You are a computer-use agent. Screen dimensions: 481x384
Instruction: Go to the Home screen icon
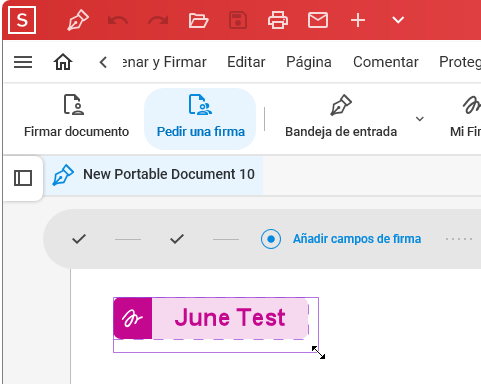click(x=63, y=62)
